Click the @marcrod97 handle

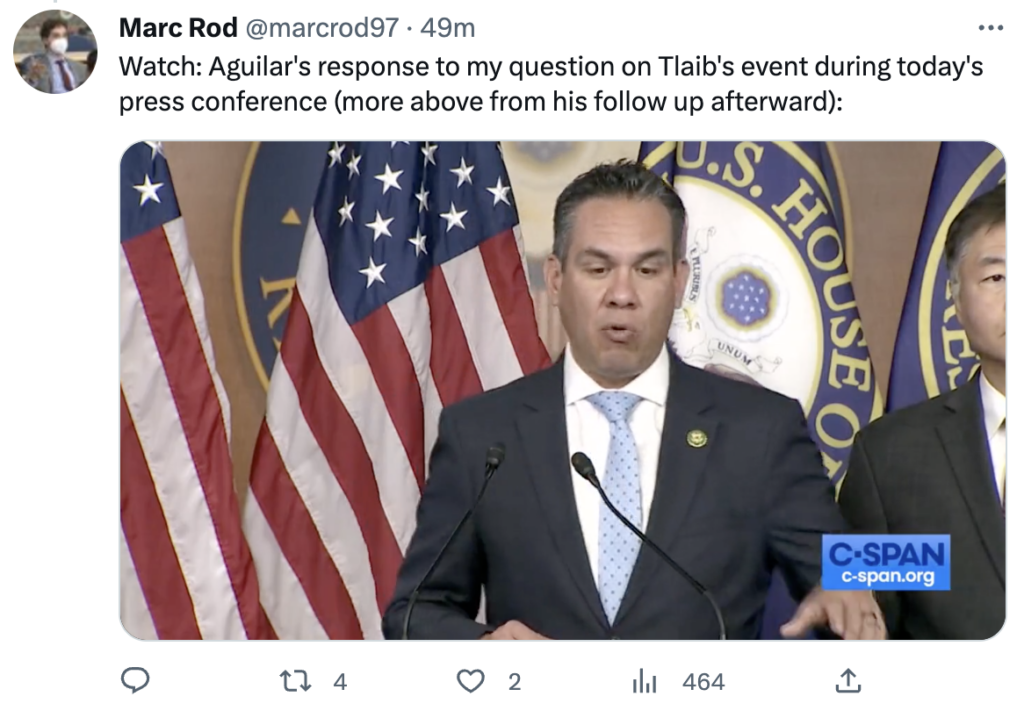click(321, 28)
